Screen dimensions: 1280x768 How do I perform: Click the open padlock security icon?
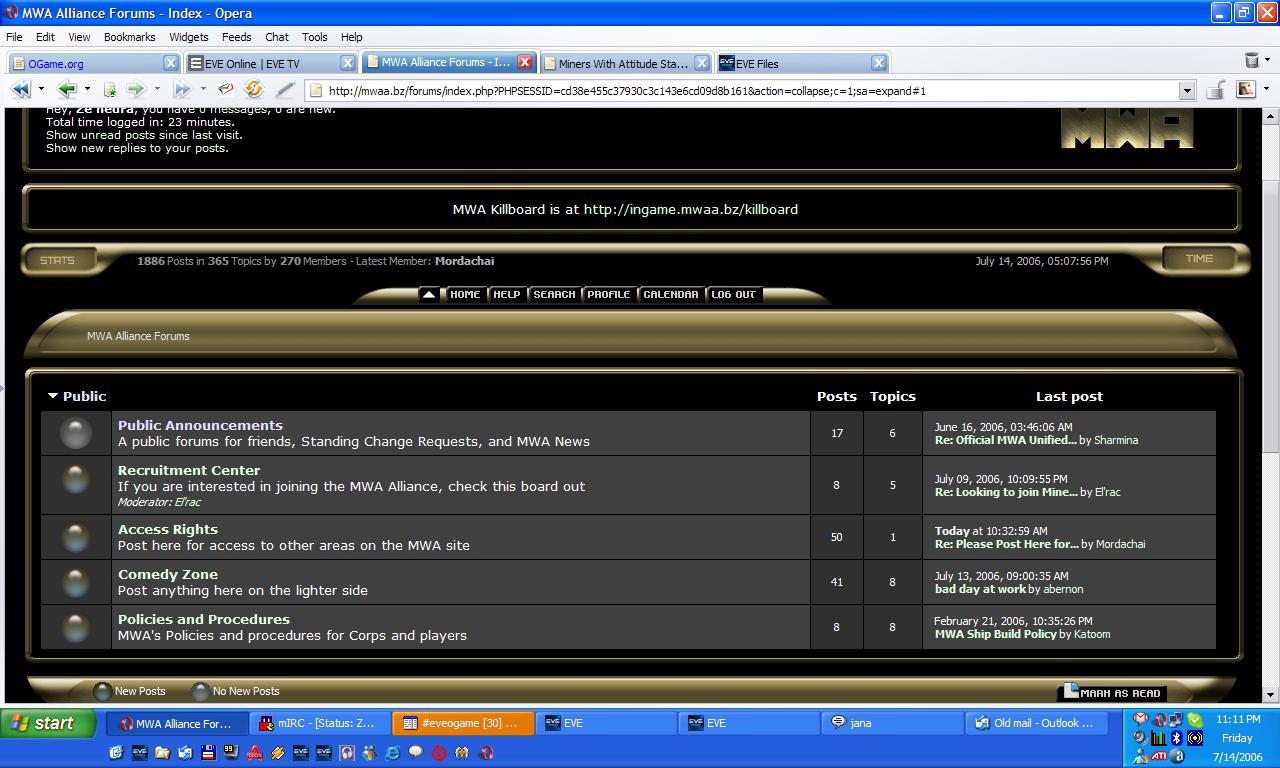1215,90
